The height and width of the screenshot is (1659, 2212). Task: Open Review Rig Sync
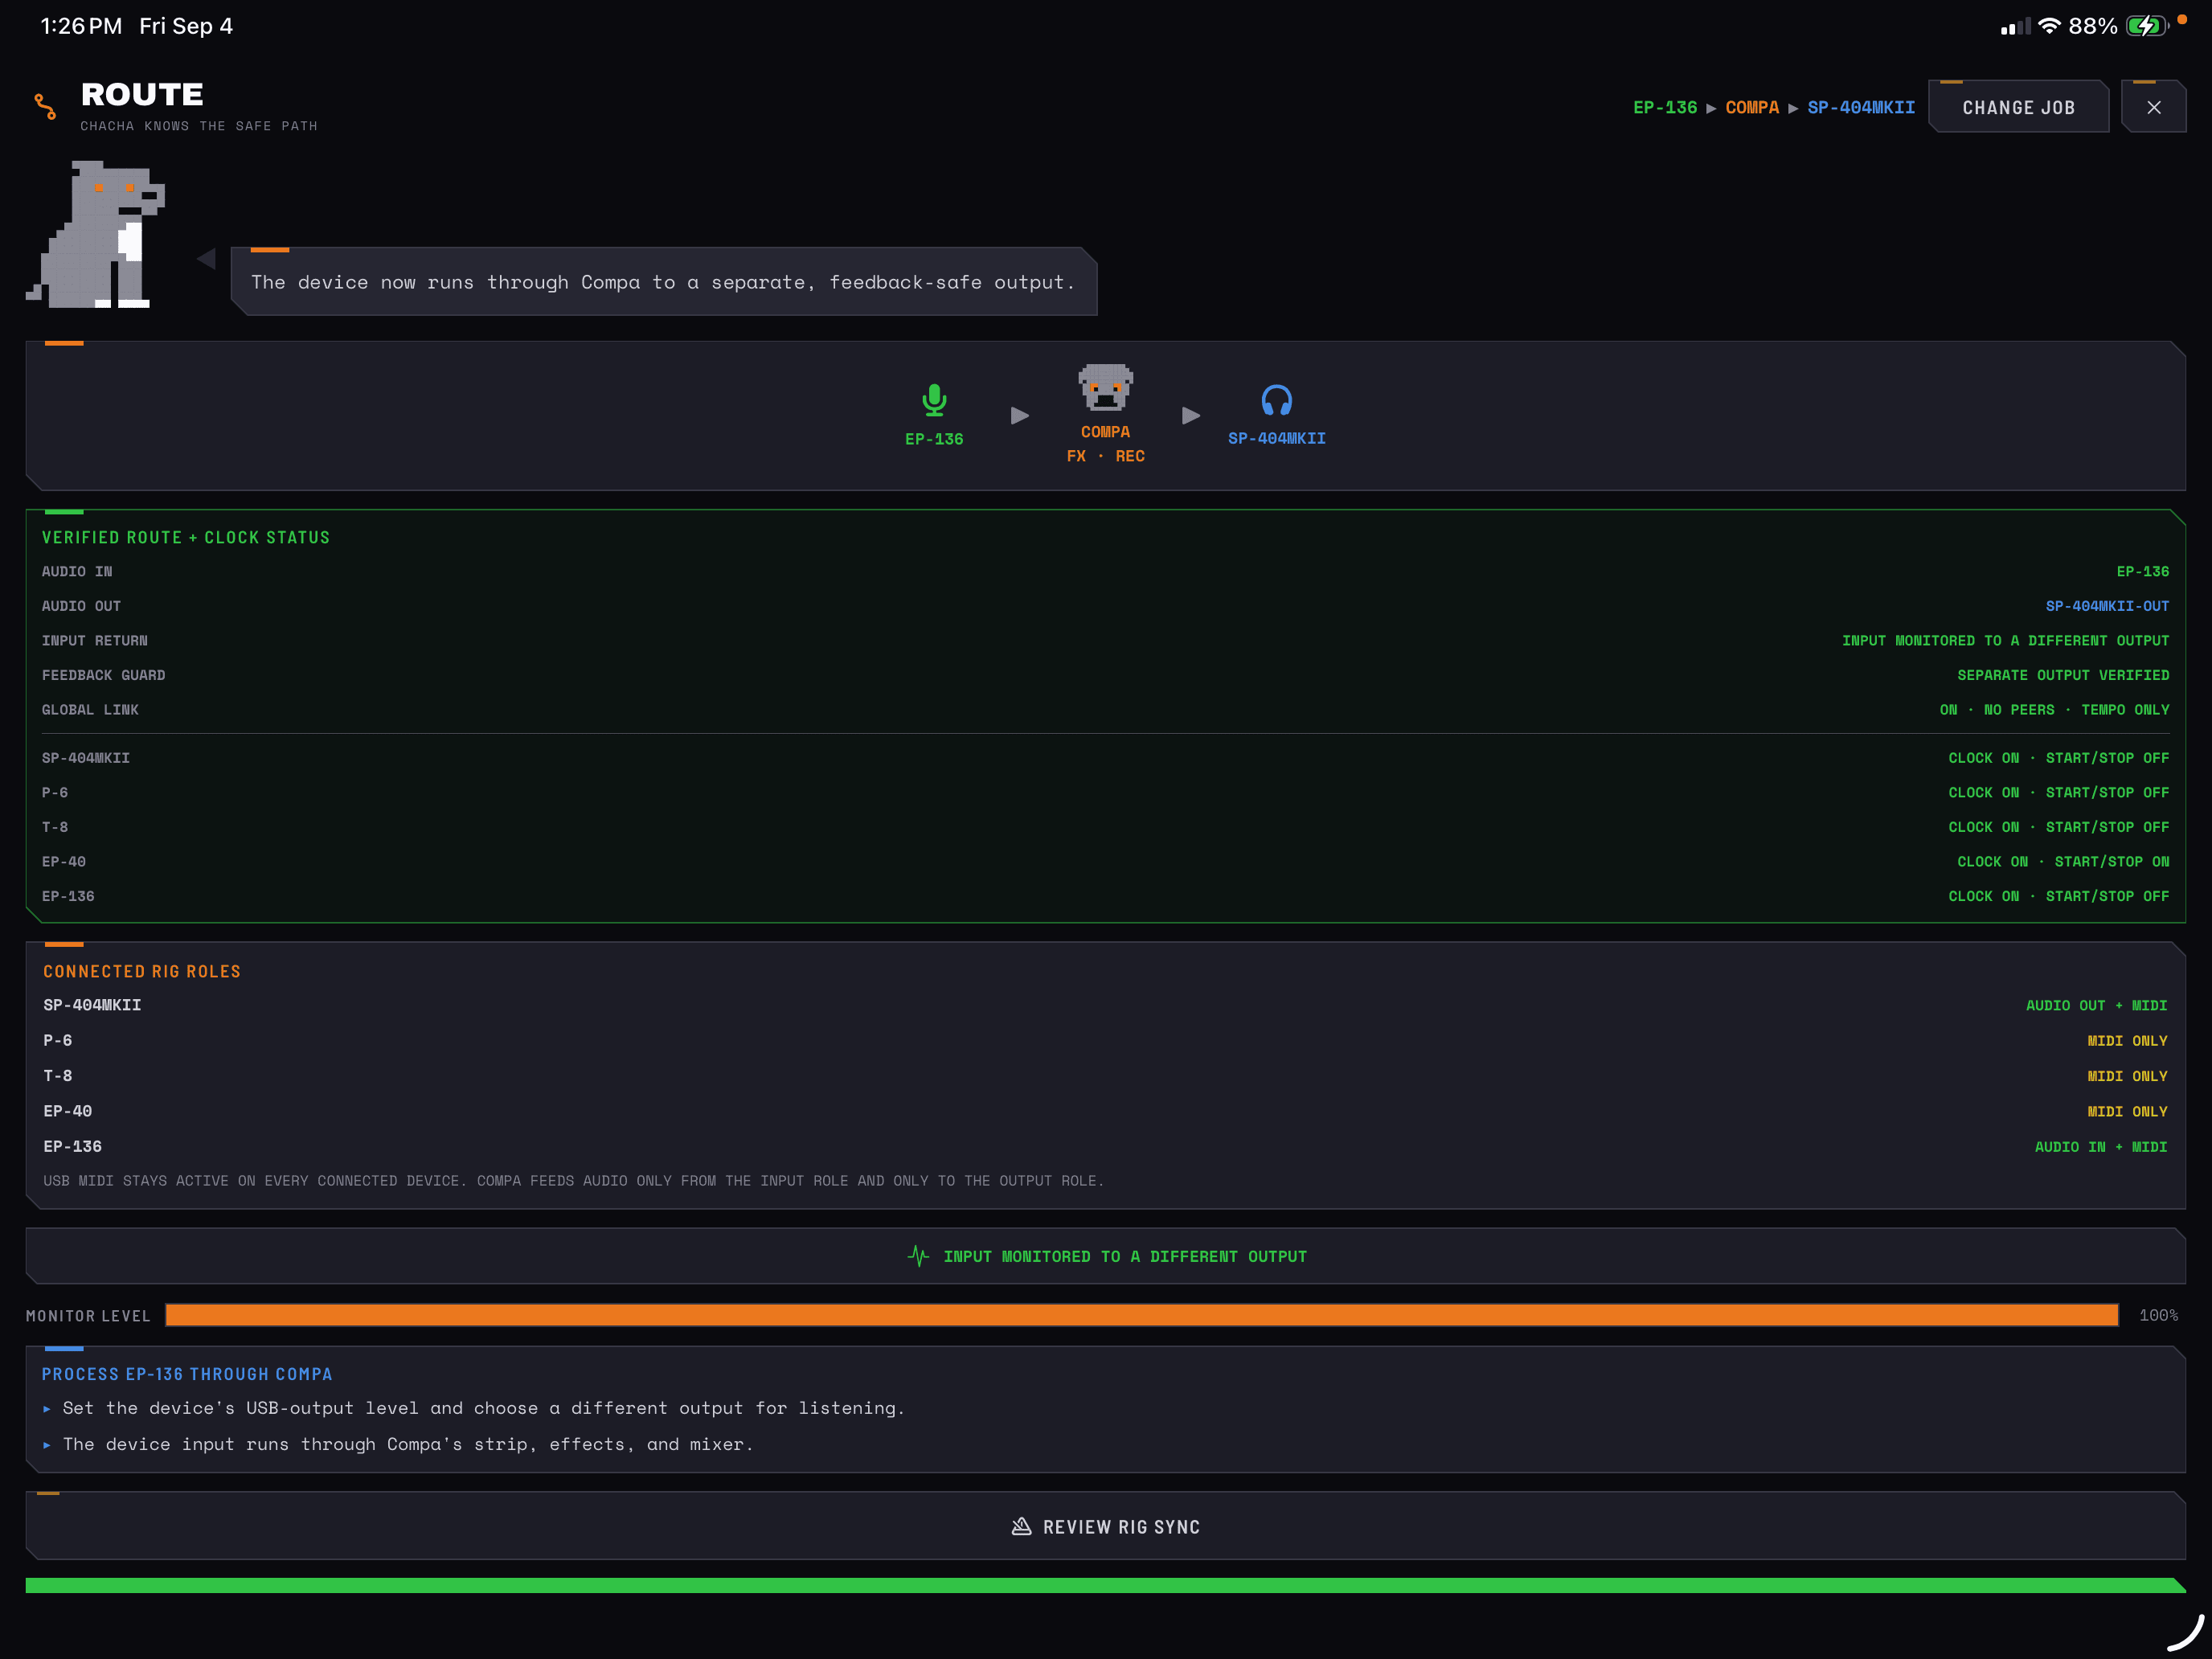1105,1526
